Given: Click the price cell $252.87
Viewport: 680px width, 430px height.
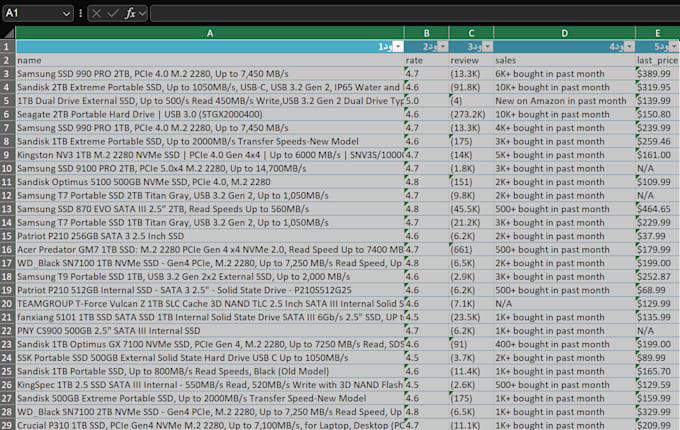Looking at the screenshot, I should coord(657,277).
